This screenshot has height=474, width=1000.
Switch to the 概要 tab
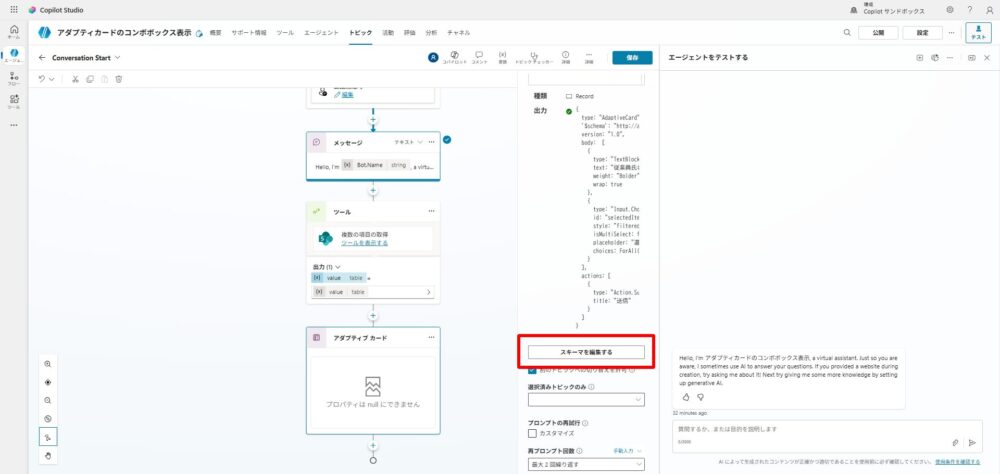(216, 33)
